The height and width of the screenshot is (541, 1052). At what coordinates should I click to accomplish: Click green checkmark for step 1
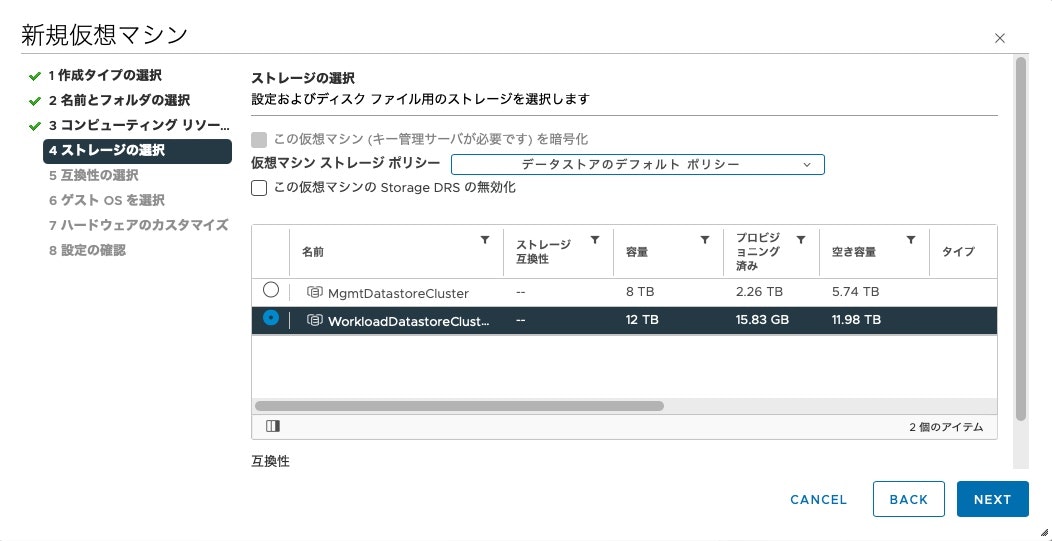35,76
